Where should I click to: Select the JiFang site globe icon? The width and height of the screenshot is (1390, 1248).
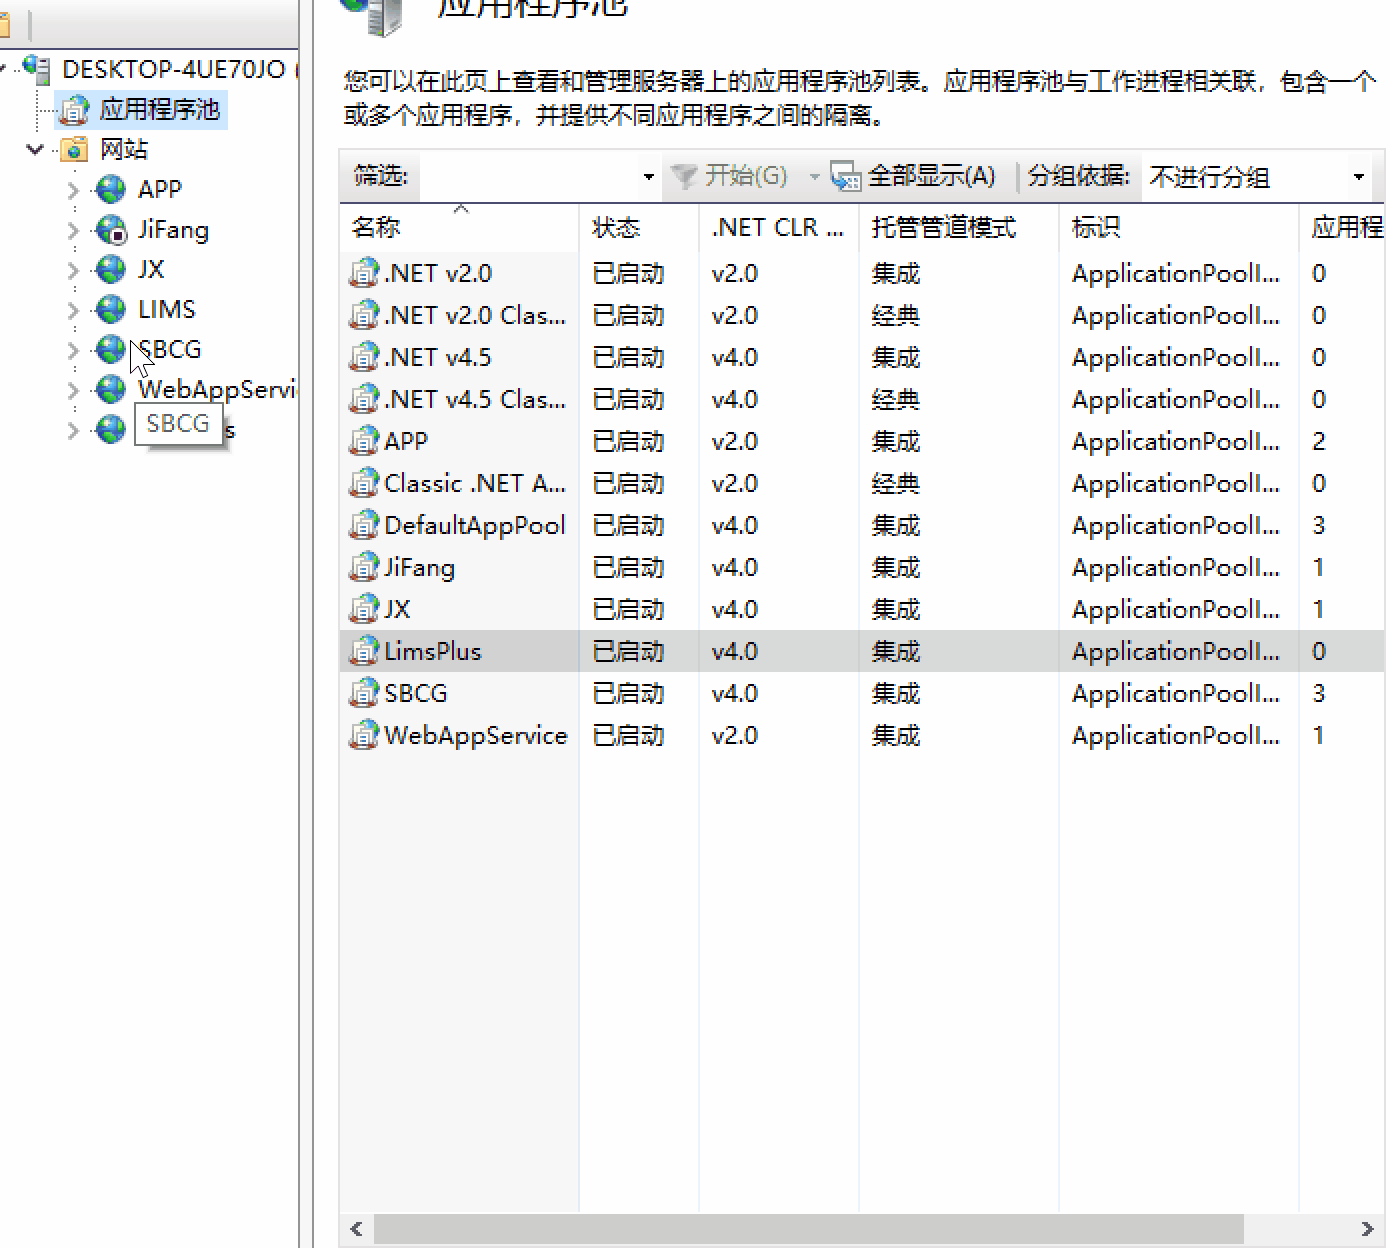pyautogui.click(x=110, y=230)
